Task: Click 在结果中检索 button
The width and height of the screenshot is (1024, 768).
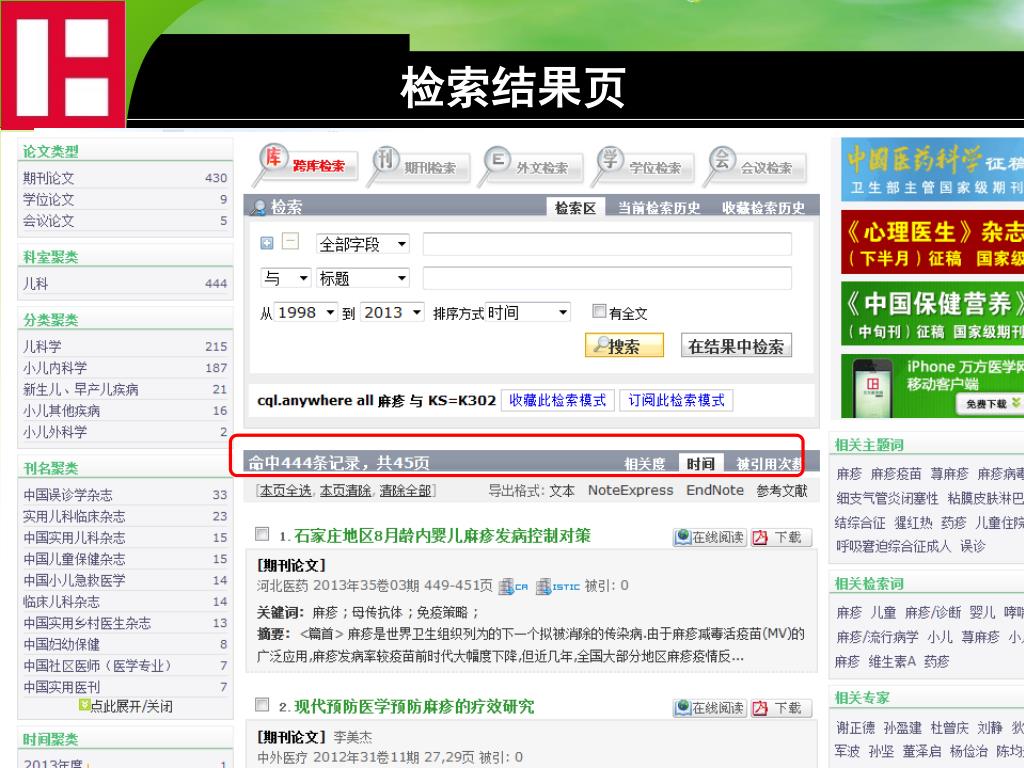Action: pos(736,345)
